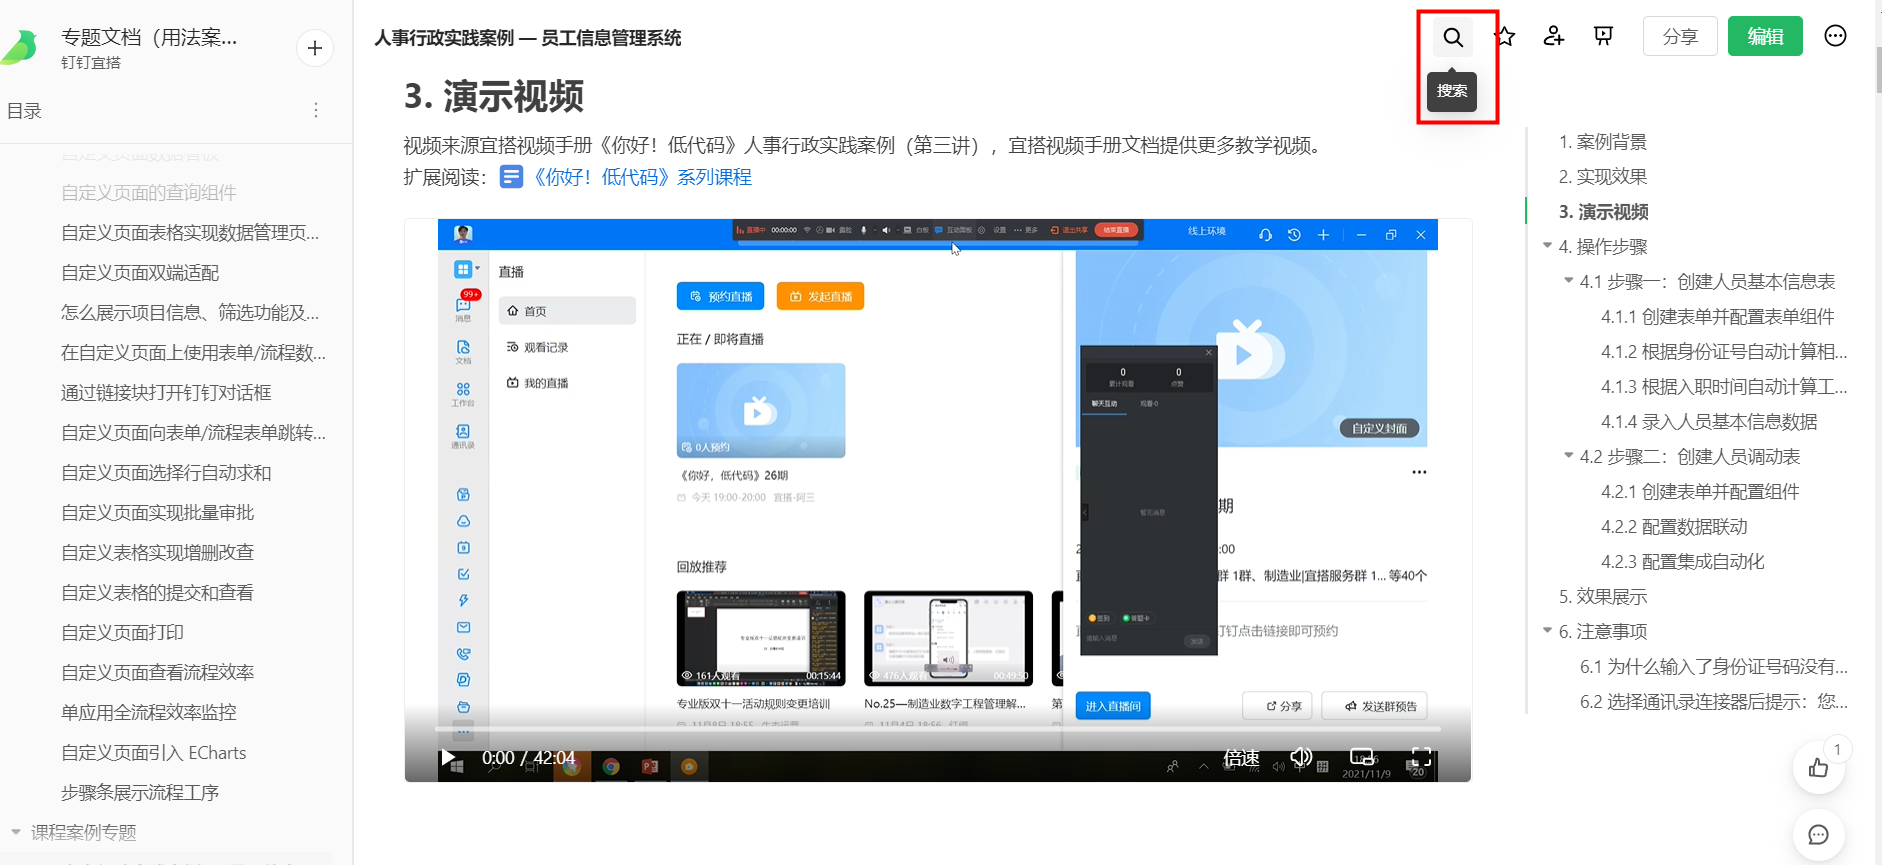Click the 专题文档 knowledge base title
The height and width of the screenshot is (865, 1882).
149,37
